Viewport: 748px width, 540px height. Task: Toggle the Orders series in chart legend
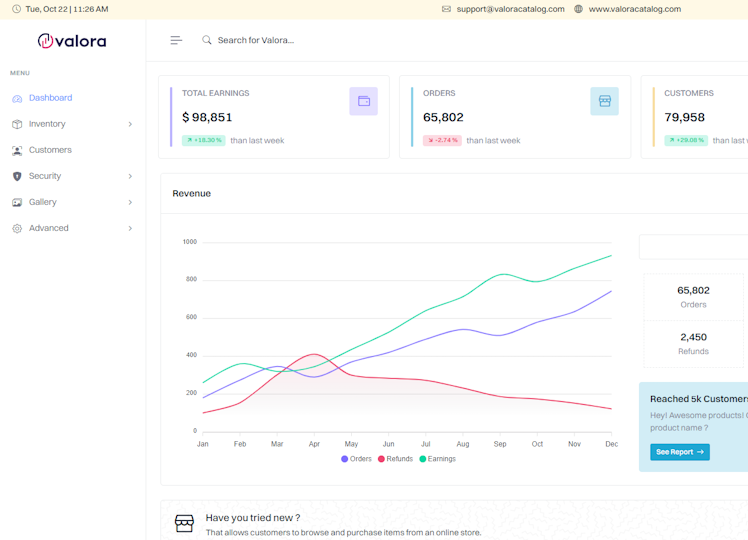[x=356, y=459]
